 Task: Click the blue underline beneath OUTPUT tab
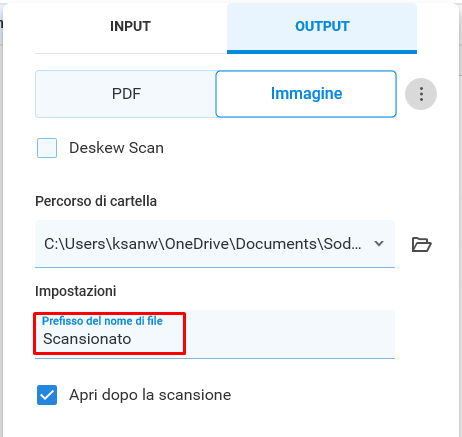pyautogui.click(x=322, y=52)
